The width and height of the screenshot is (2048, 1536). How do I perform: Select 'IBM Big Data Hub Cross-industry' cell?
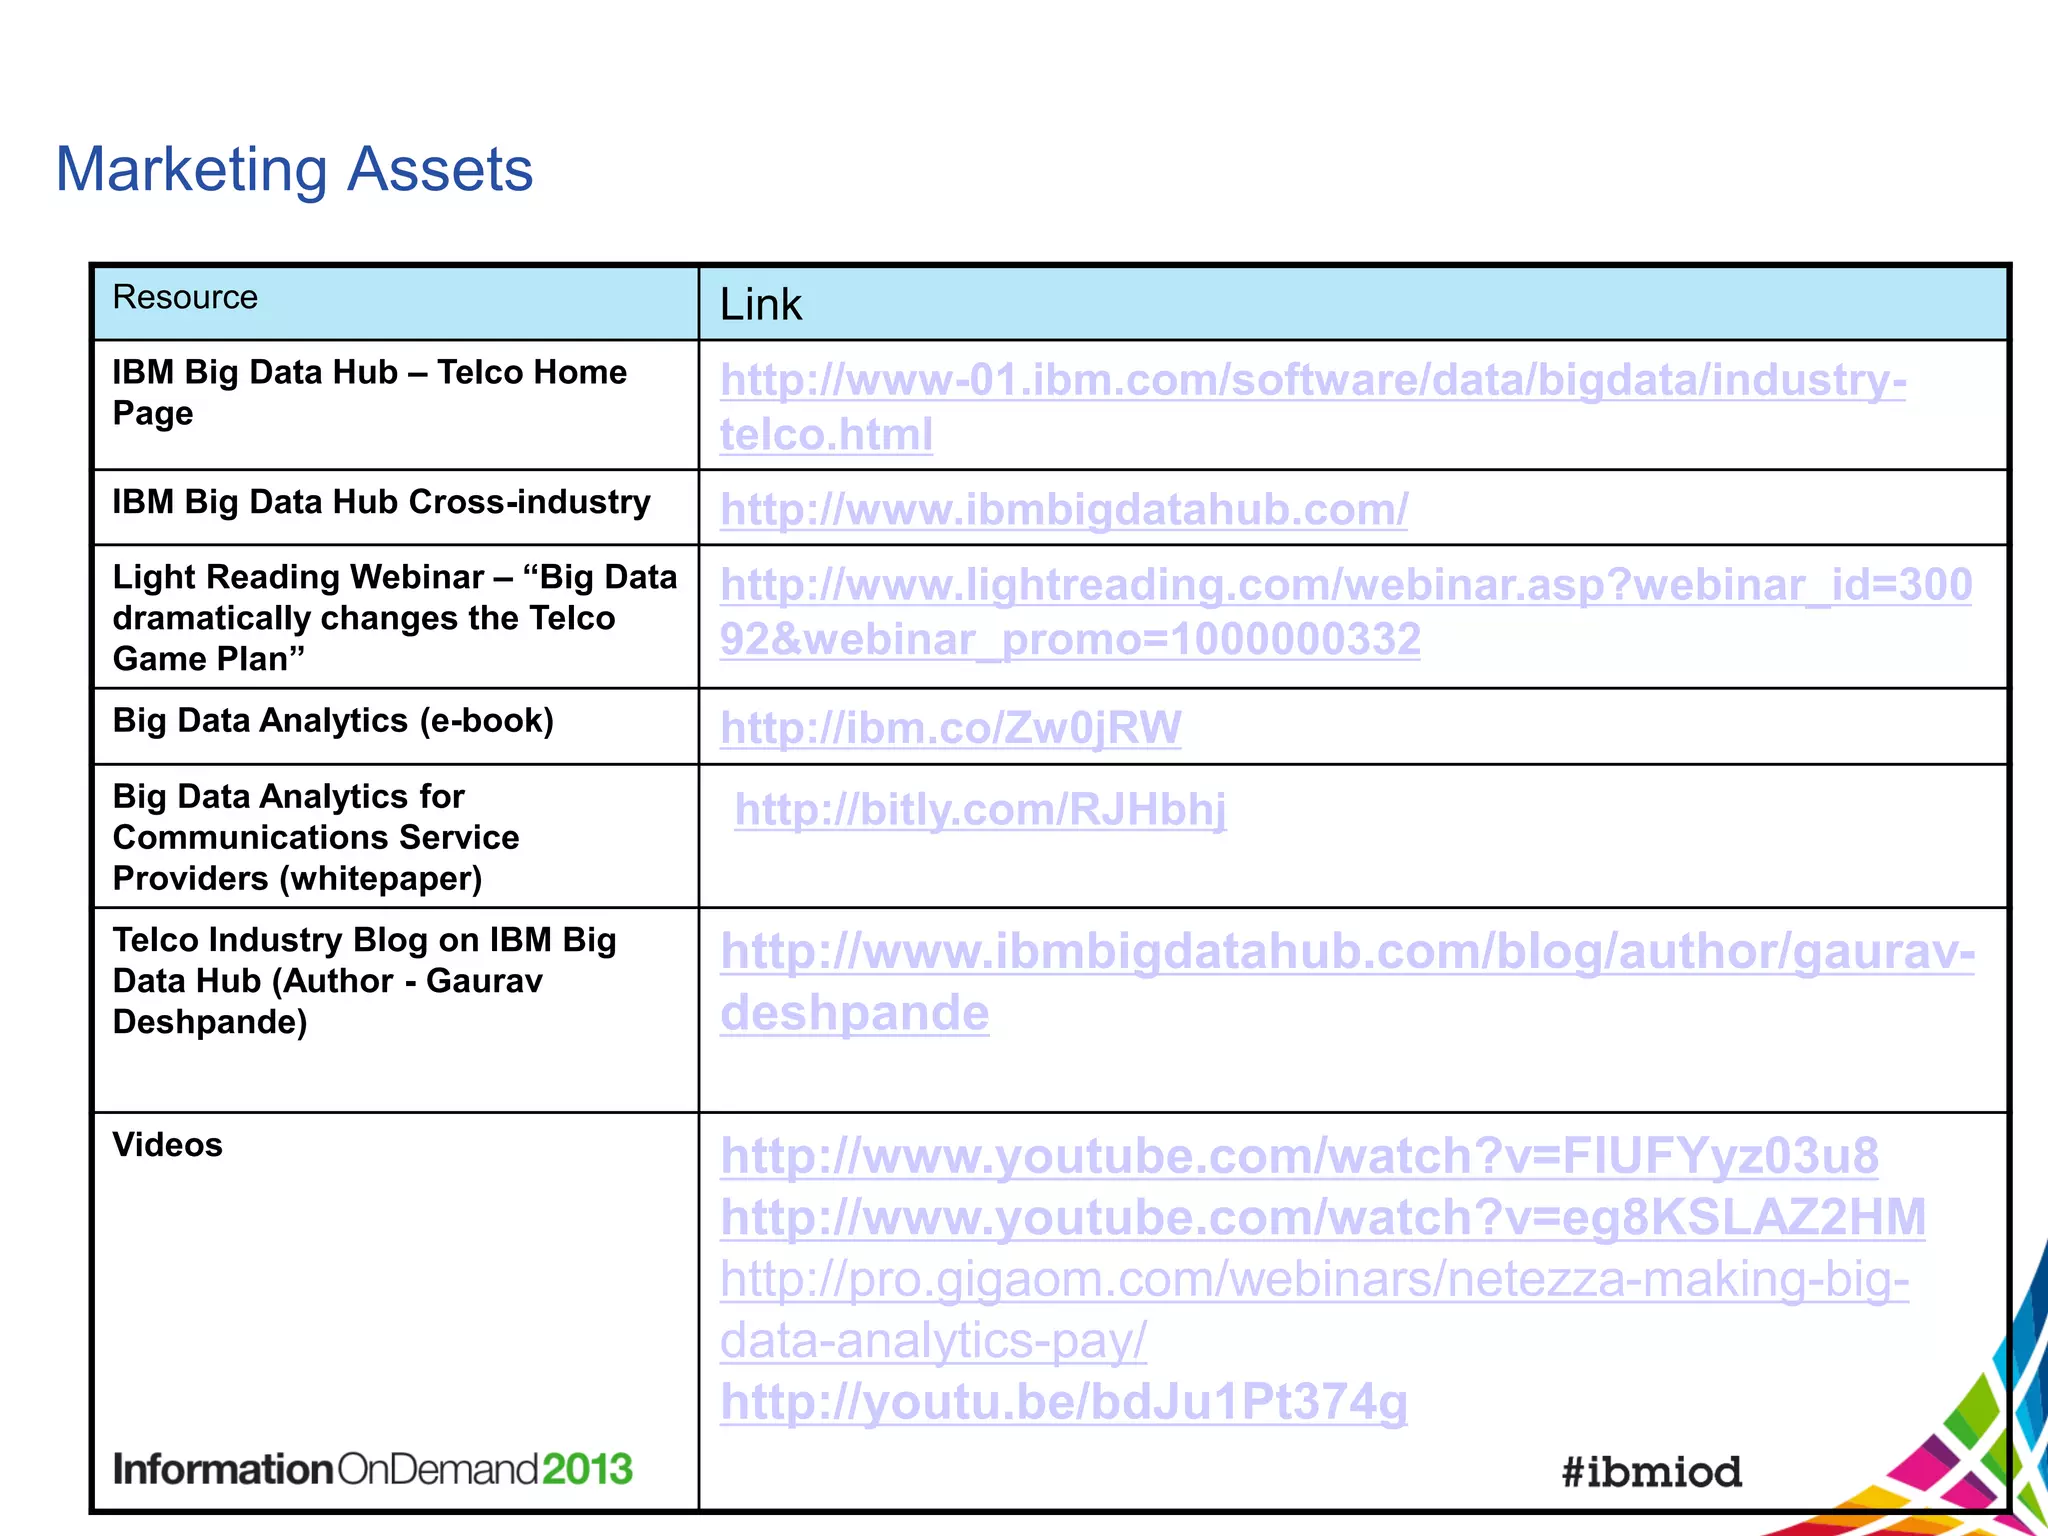[x=396, y=508]
